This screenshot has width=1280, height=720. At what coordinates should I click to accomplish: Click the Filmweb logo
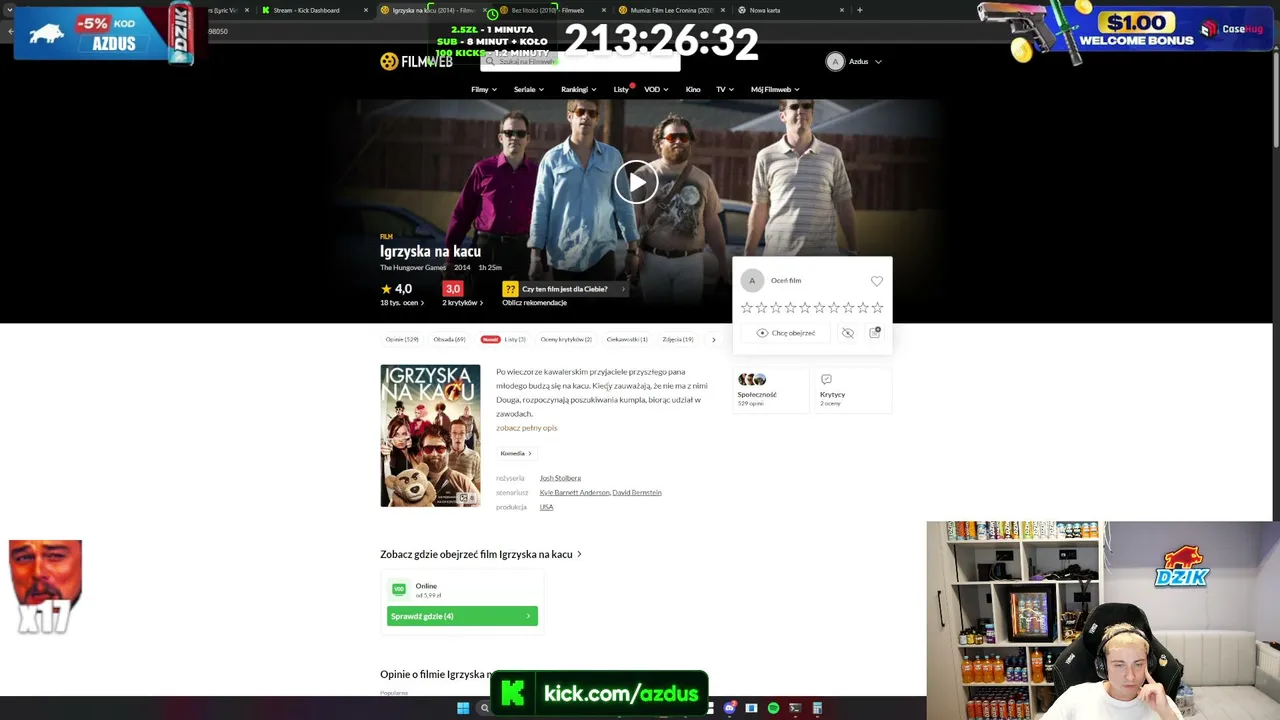coord(416,62)
